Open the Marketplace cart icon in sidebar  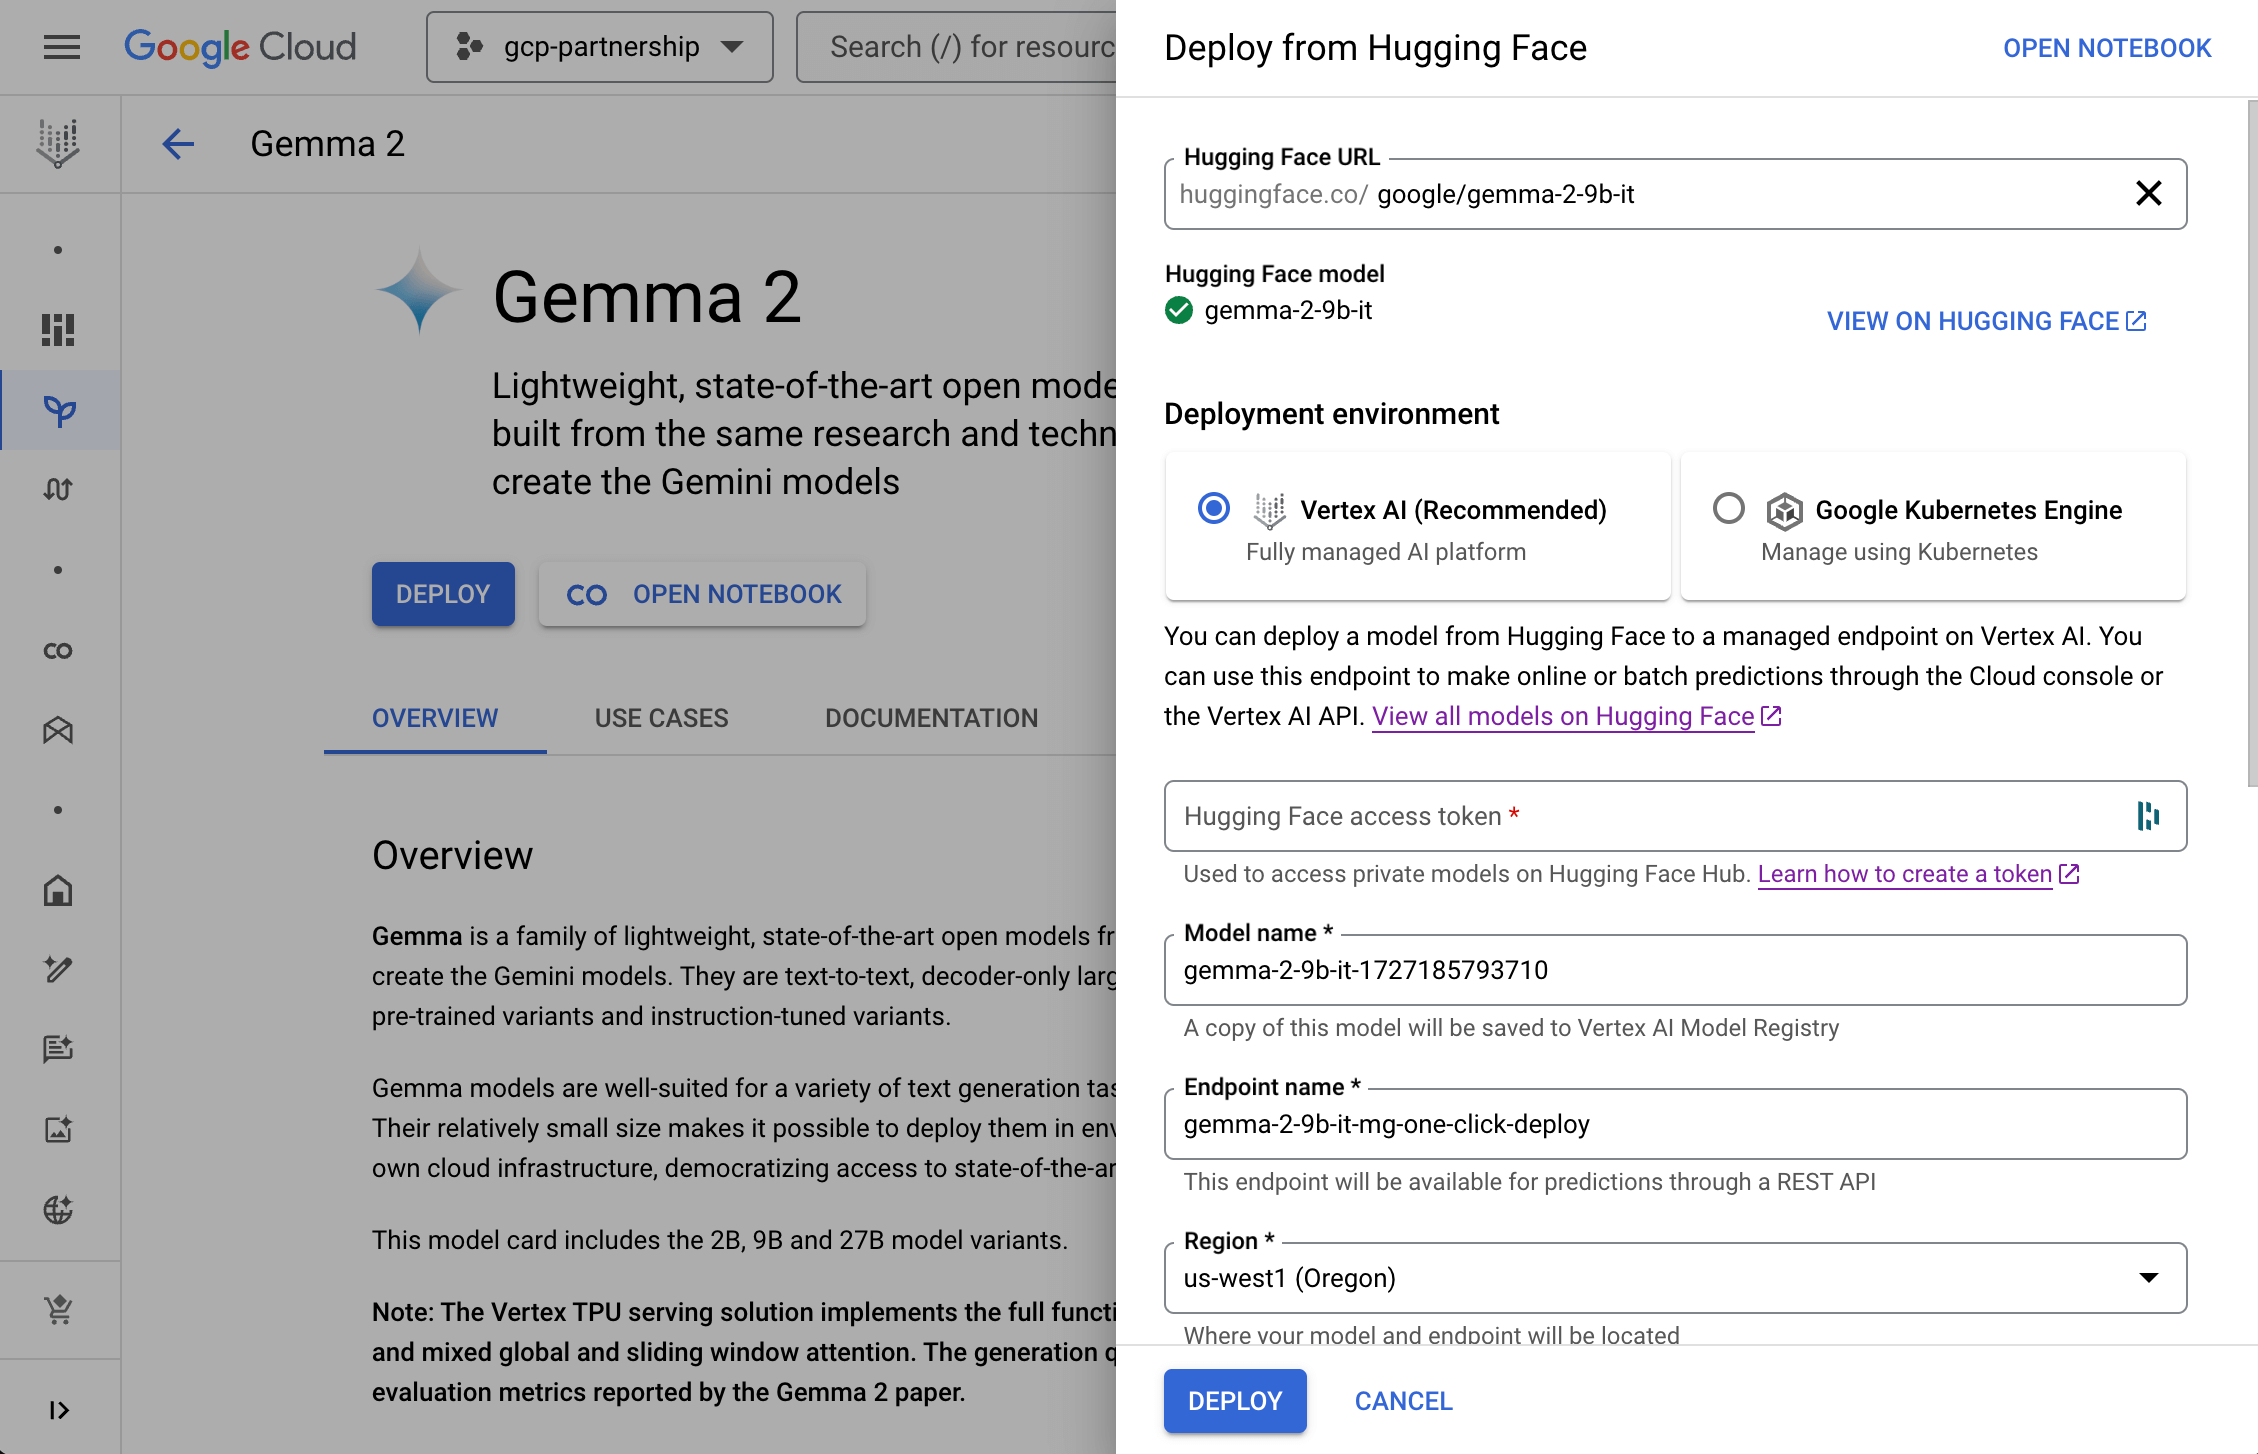(58, 1309)
